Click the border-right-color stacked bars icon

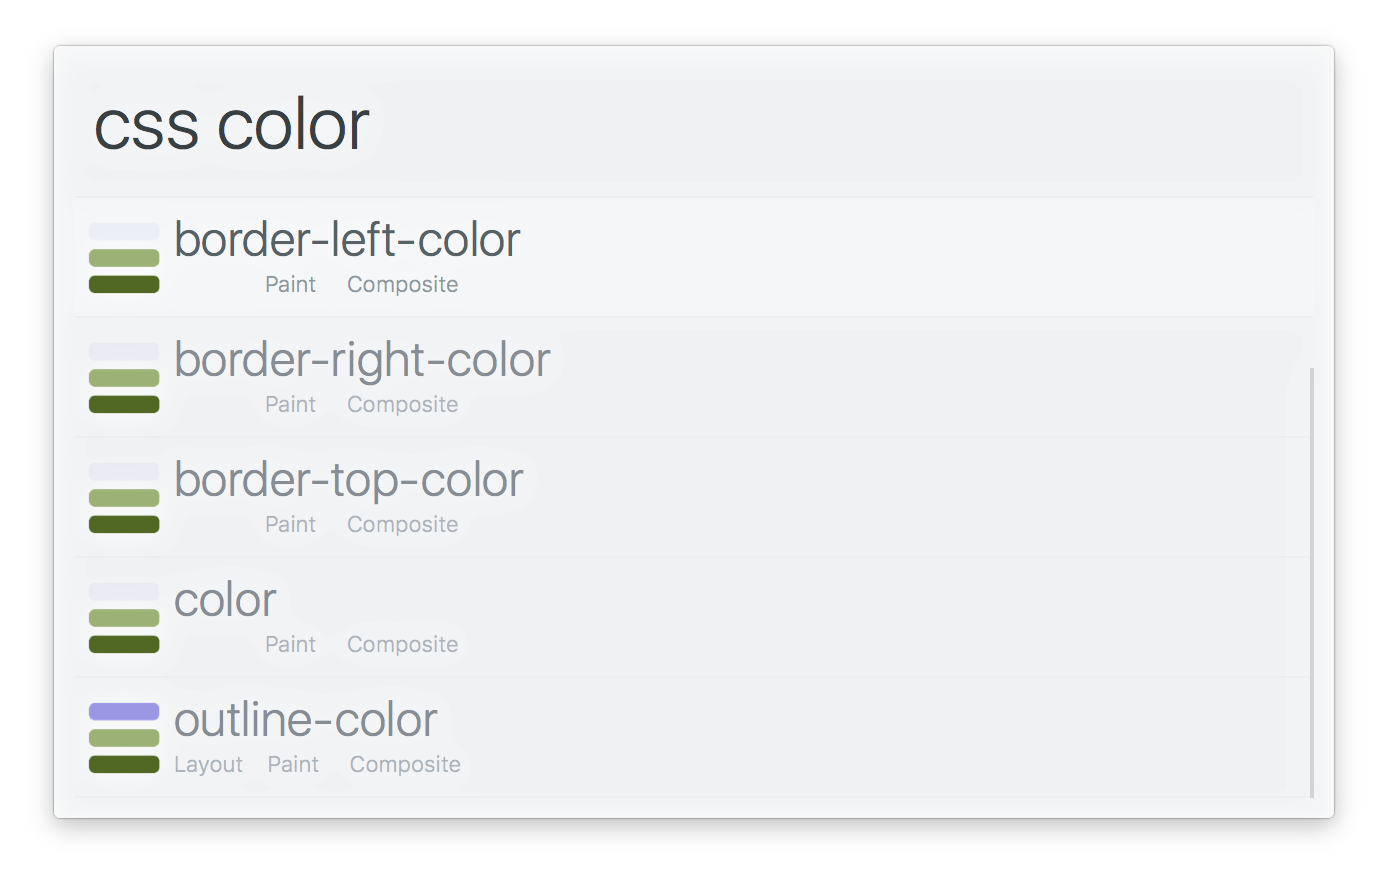pos(124,378)
